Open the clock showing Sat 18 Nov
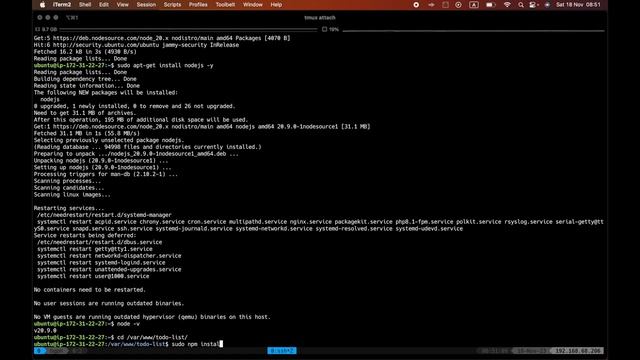 578,5
